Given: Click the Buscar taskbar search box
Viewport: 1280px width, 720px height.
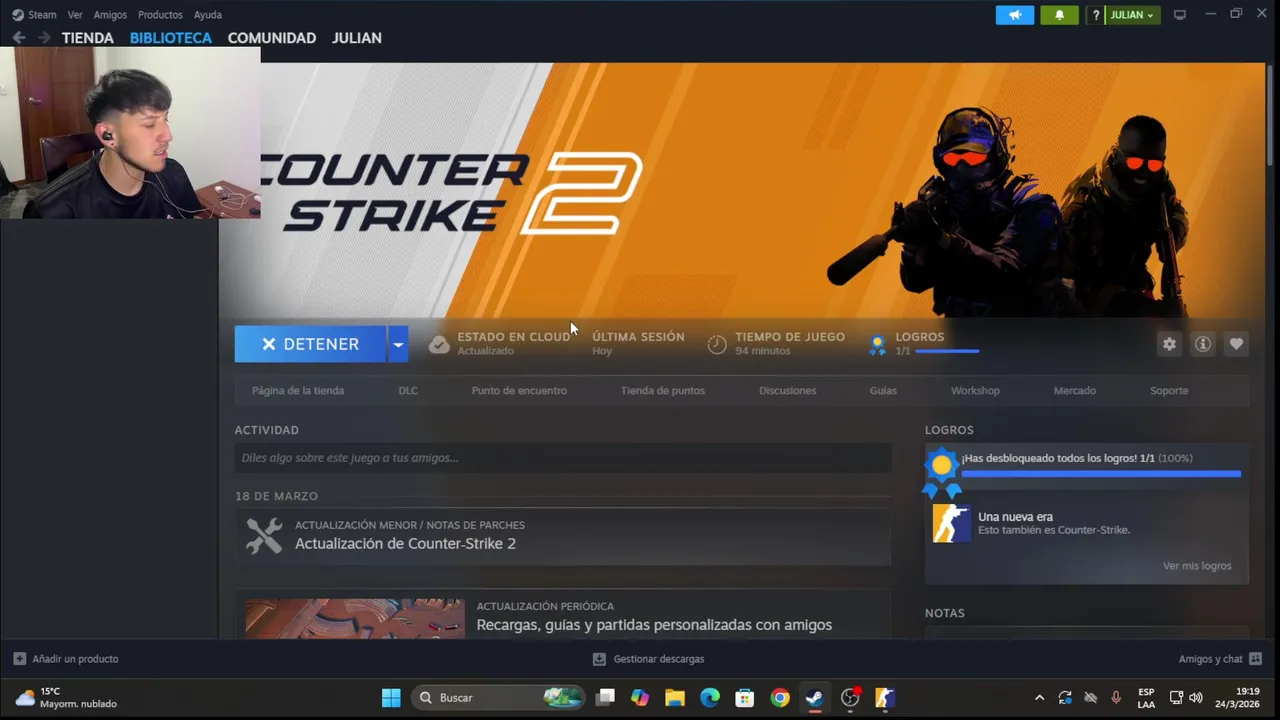Looking at the screenshot, I should click(x=498, y=698).
